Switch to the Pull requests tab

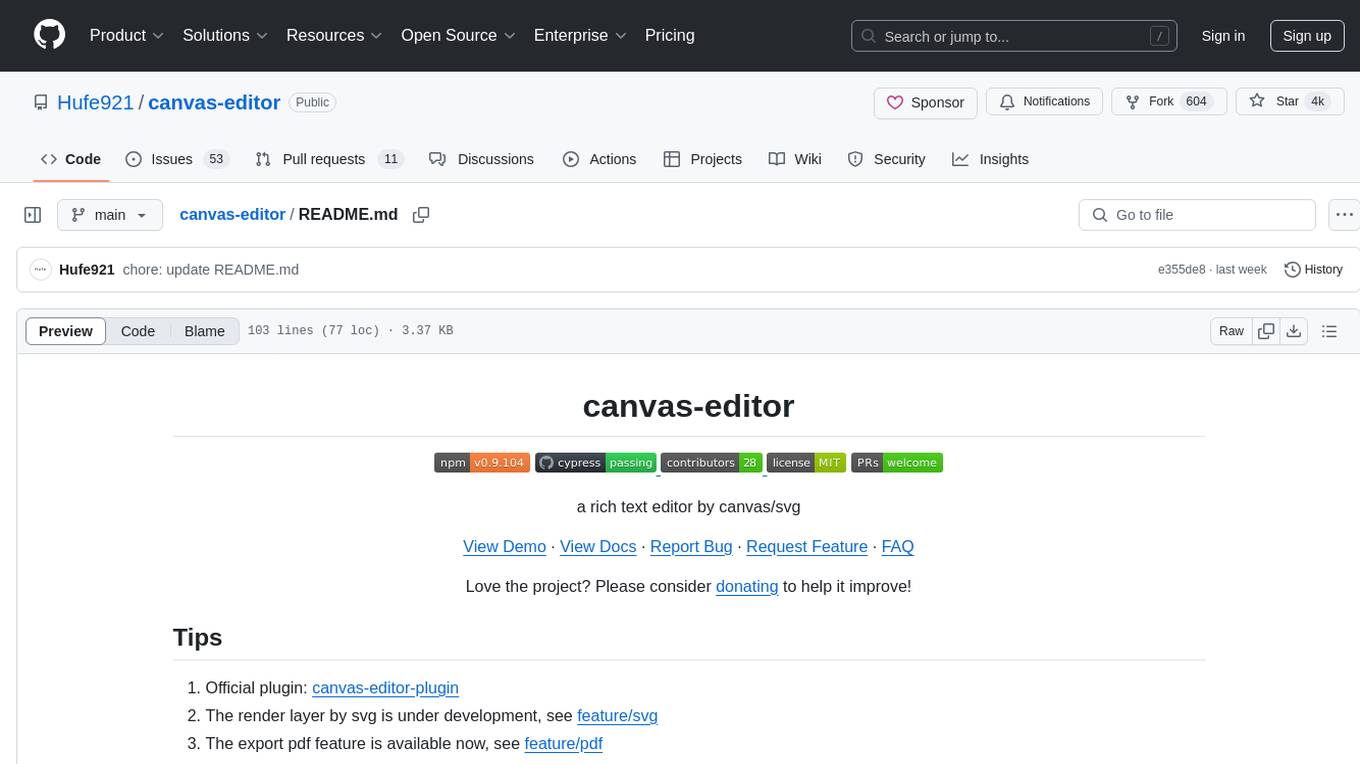click(x=329, y=159)
